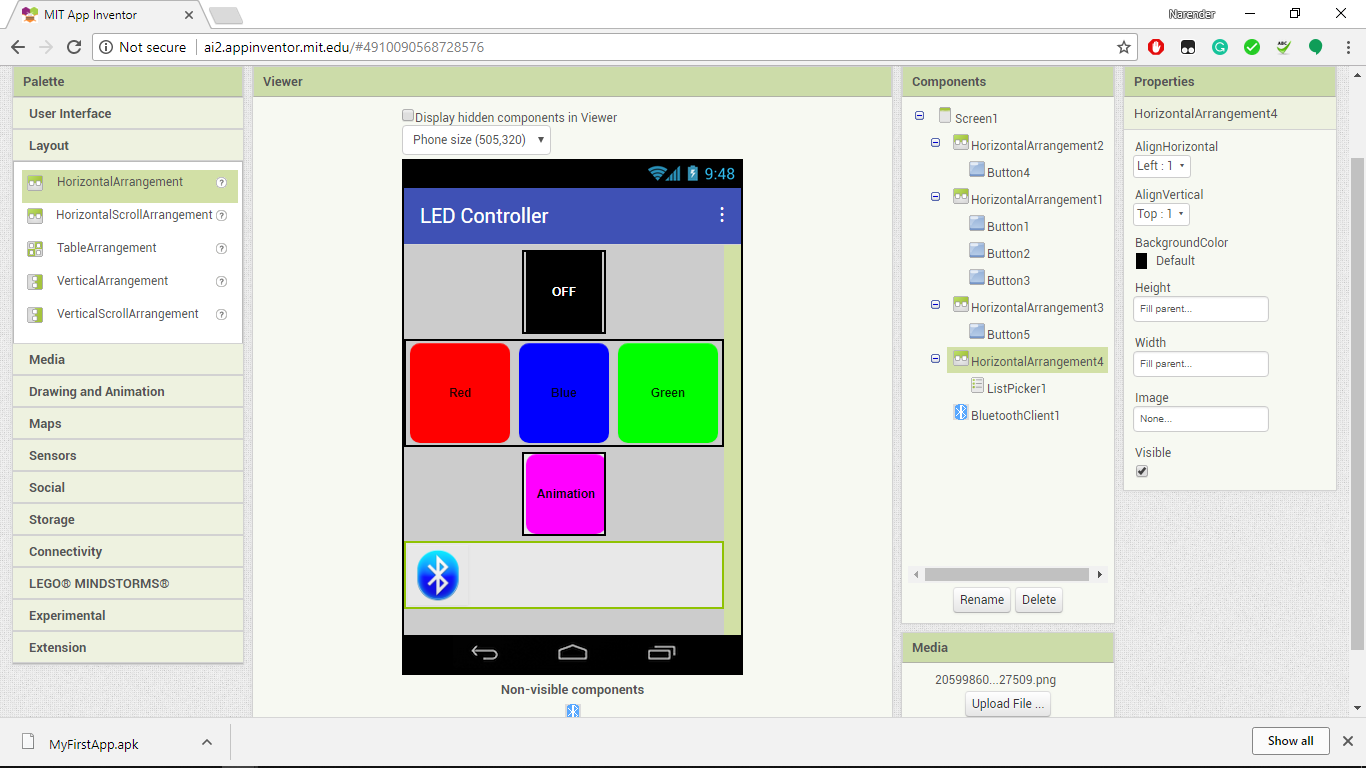Open the Storage palette section
The width and height of the screenshot is (1366, 768).
click(x=128, y=520)
